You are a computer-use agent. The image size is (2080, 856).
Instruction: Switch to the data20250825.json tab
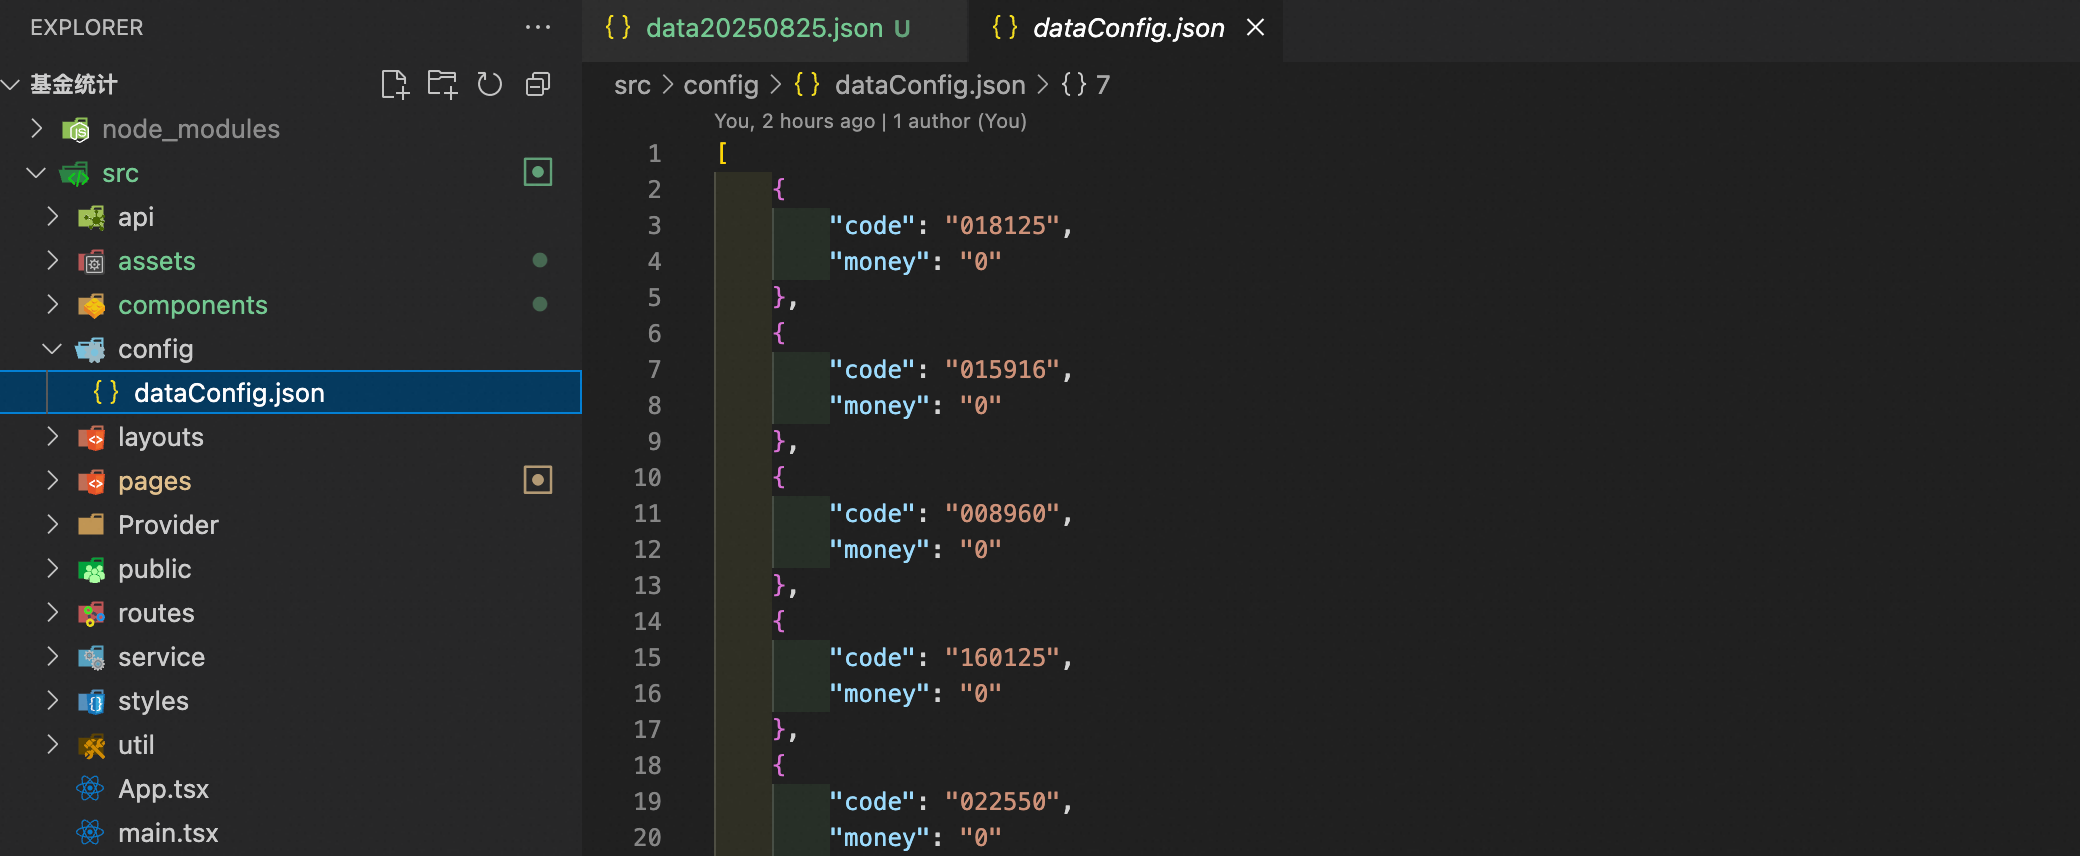(775, 28)
